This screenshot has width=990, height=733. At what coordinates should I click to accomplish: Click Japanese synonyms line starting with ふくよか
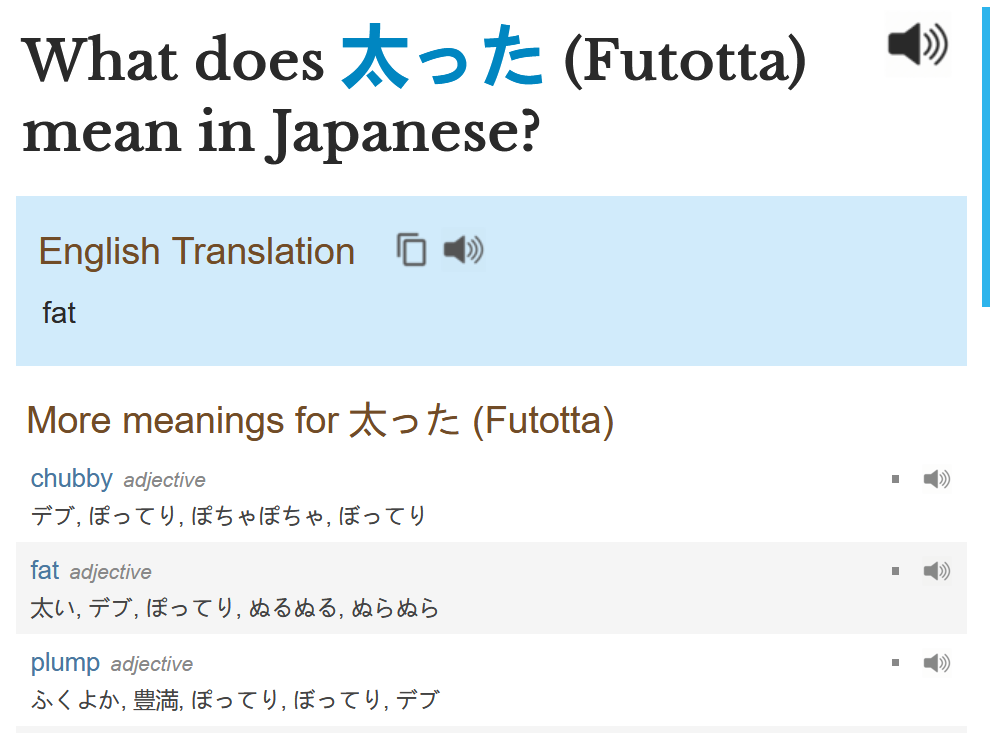235,700
